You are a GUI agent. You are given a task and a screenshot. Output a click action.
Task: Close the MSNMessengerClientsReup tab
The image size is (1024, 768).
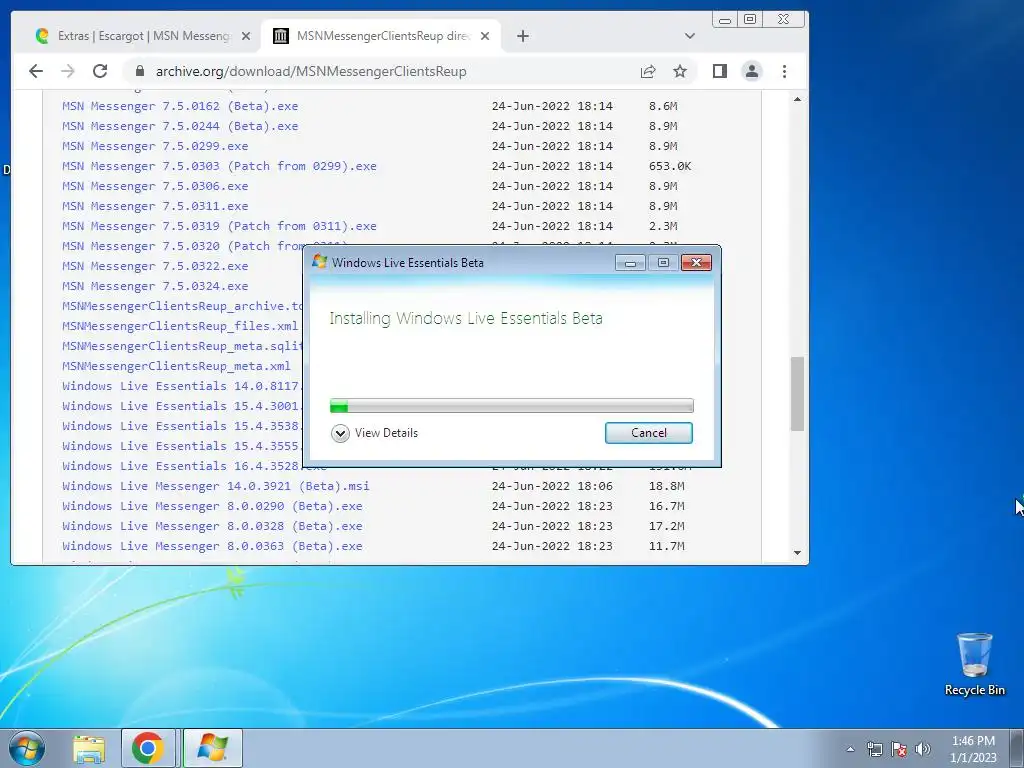pos(485,36)
